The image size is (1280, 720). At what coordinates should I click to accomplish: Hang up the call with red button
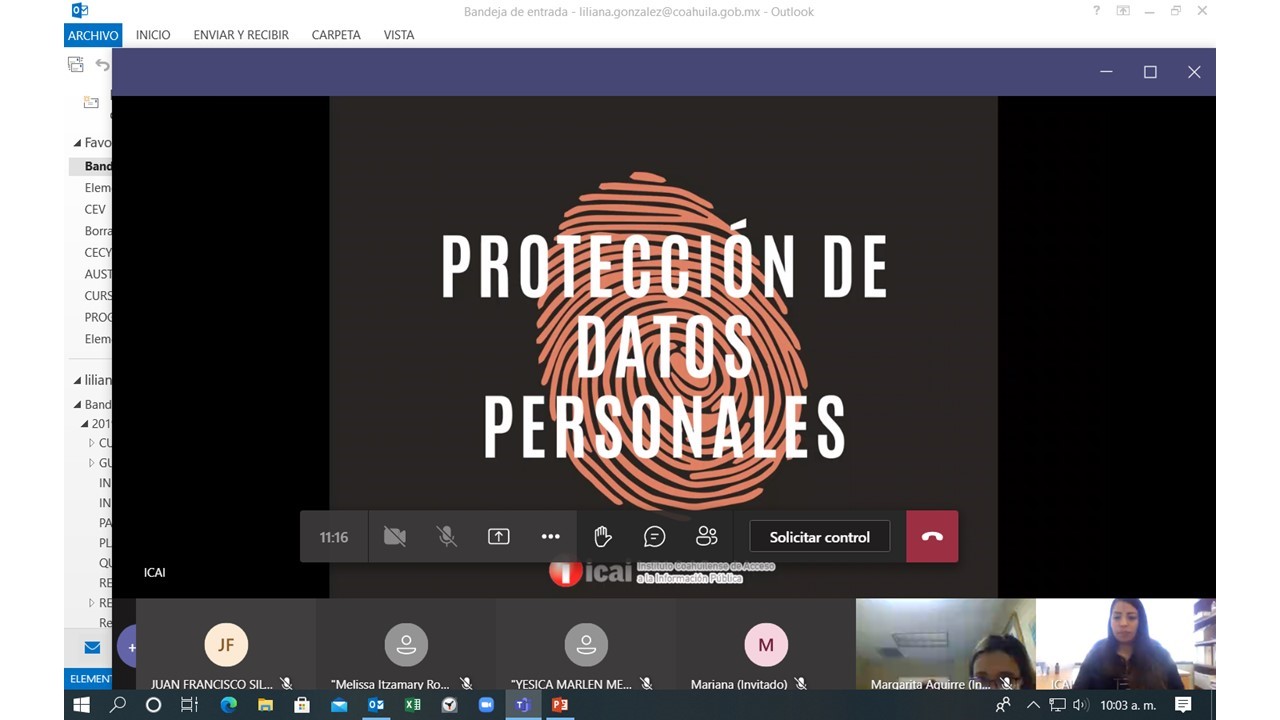pos(932,537)
